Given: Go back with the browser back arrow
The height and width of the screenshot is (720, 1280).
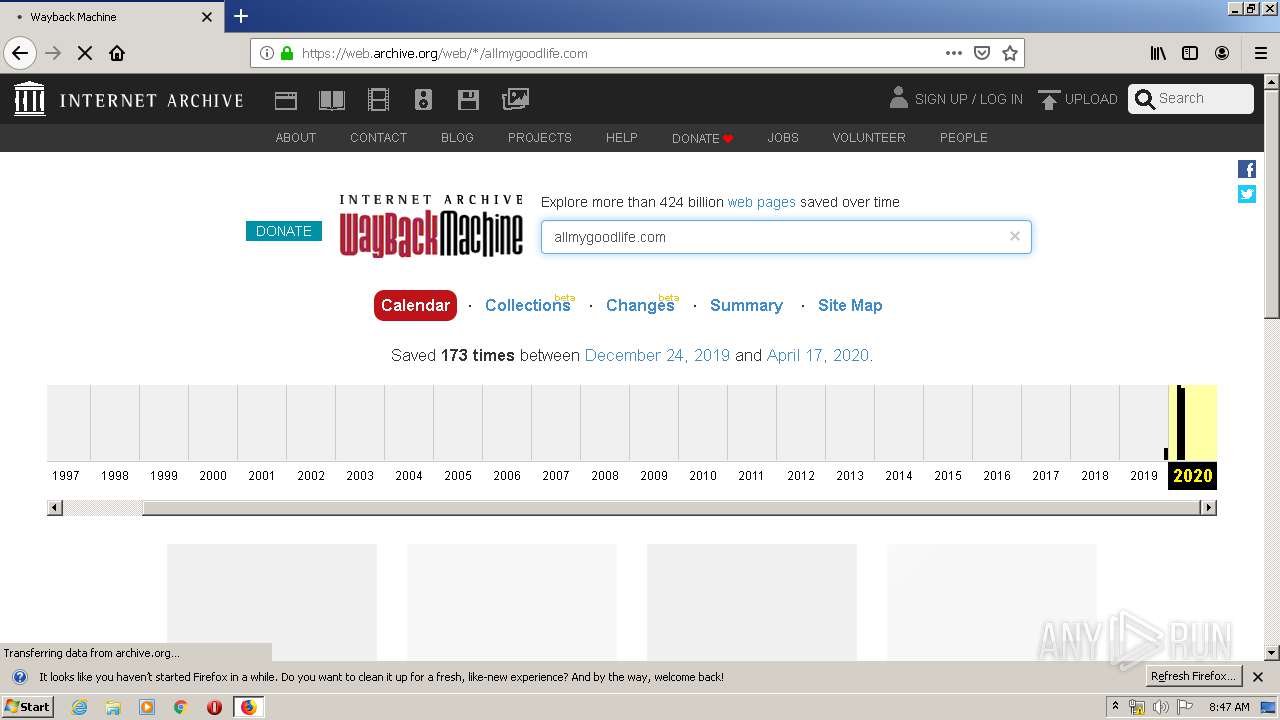Looking at the screenshot, I should (x=20, y=53).
